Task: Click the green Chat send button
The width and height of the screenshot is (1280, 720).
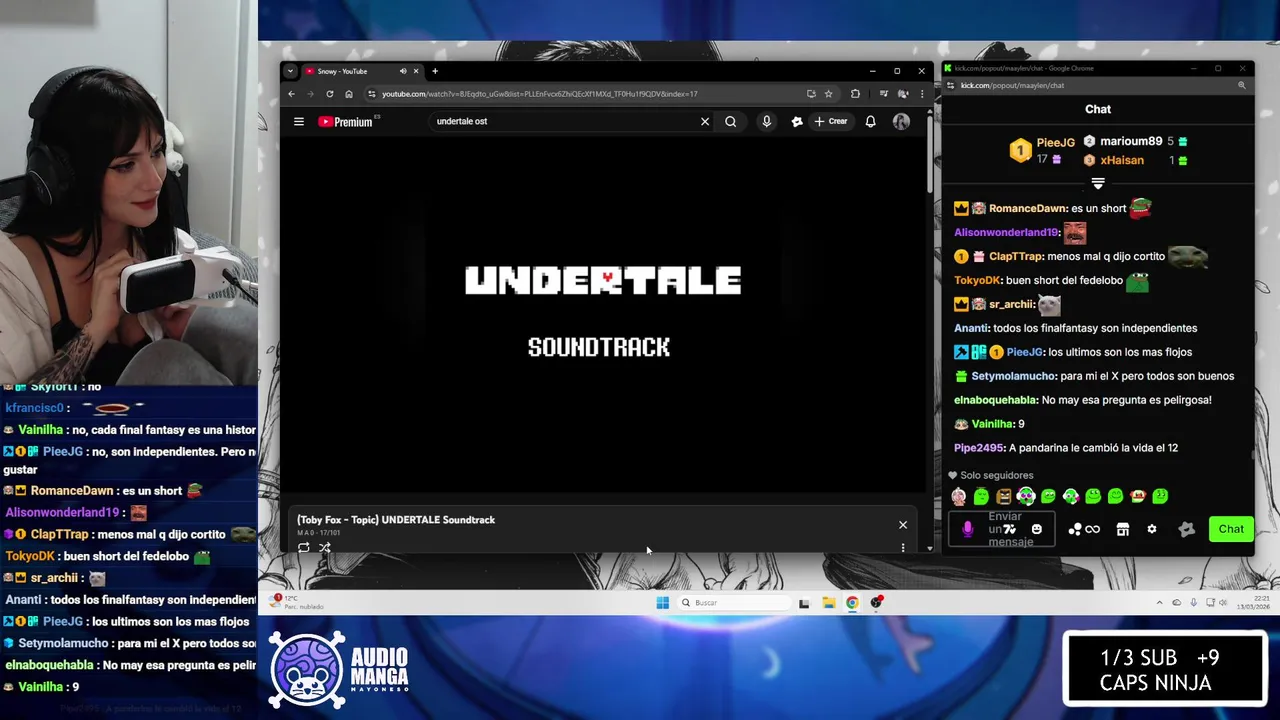Action: (x=1231, y=529)
